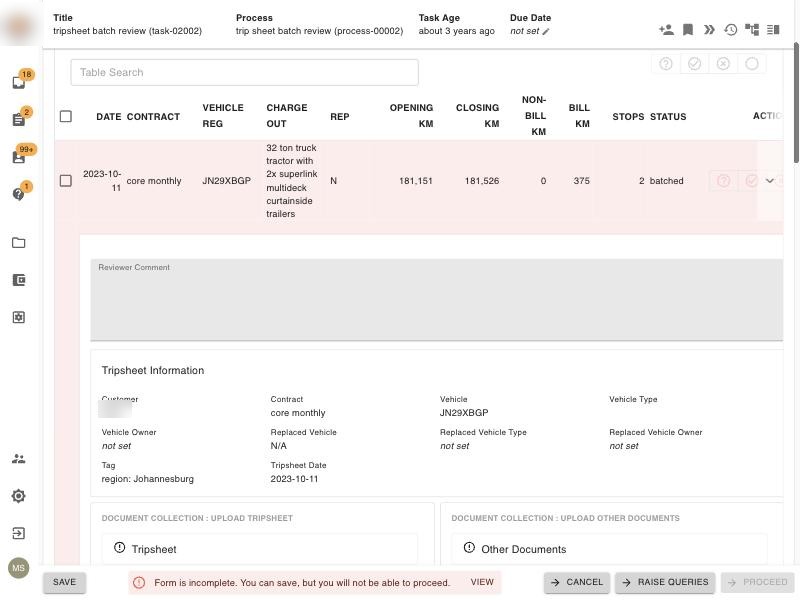Tick the select-all checkbox in table header
The width and height of the screenshot is (800, 600).
tap(66, 116)
